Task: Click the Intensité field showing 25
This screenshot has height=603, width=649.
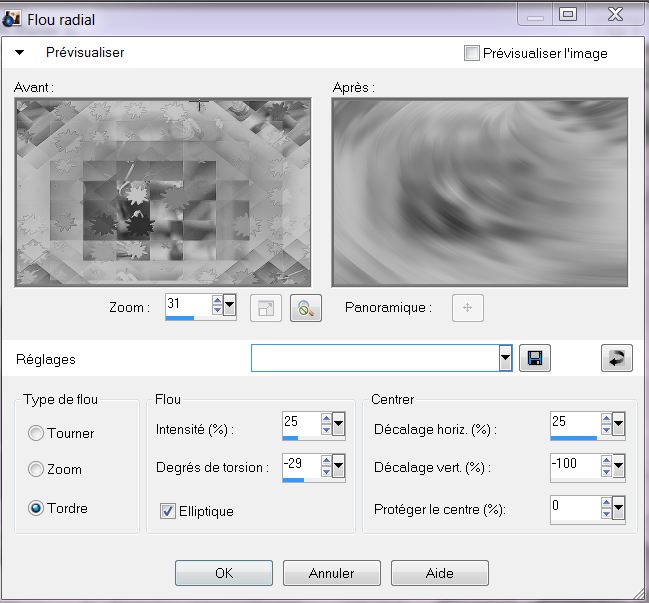Action: point(301,423)
